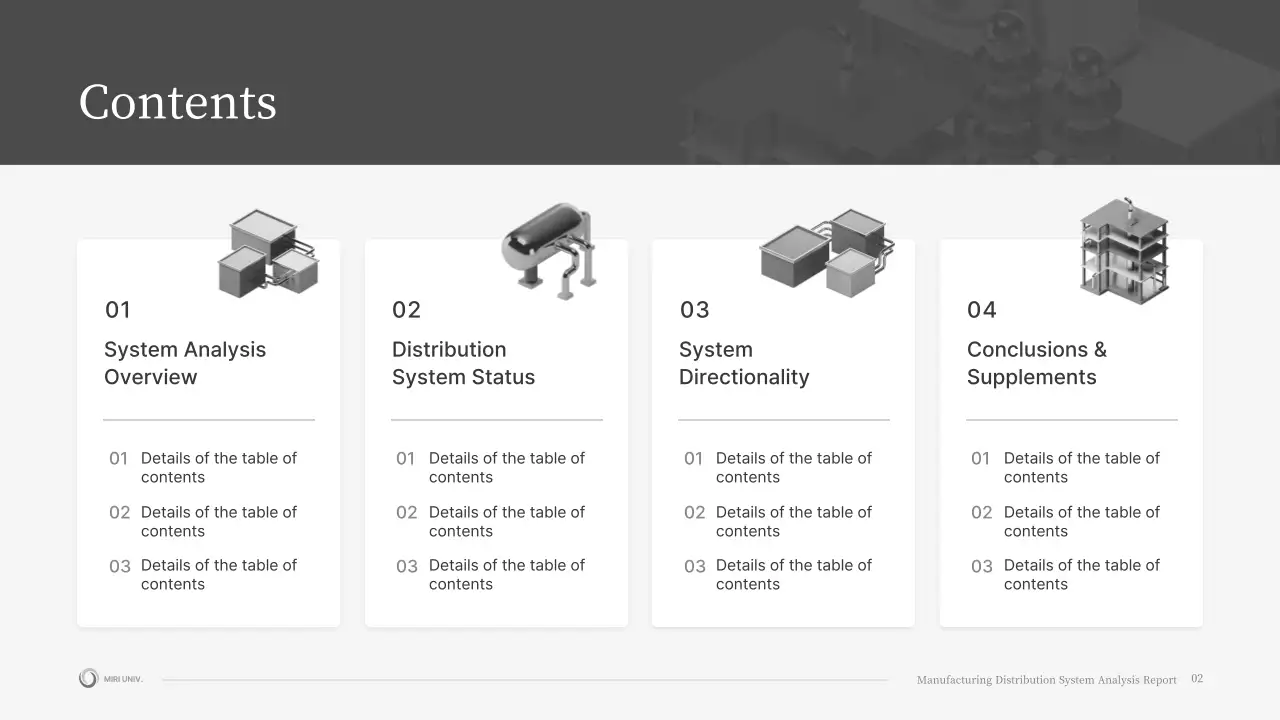Click the machinery boxes illustration above section 01
This screenshot has height=720, width=1280.
(x=267, y=250)
